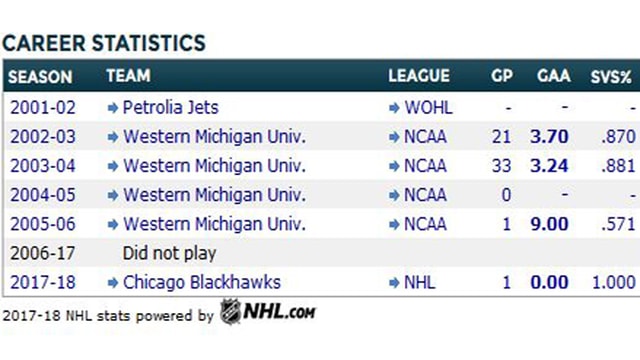Click the 3.70 GAA value
This screenshot has height=360, width=640.
549,137
